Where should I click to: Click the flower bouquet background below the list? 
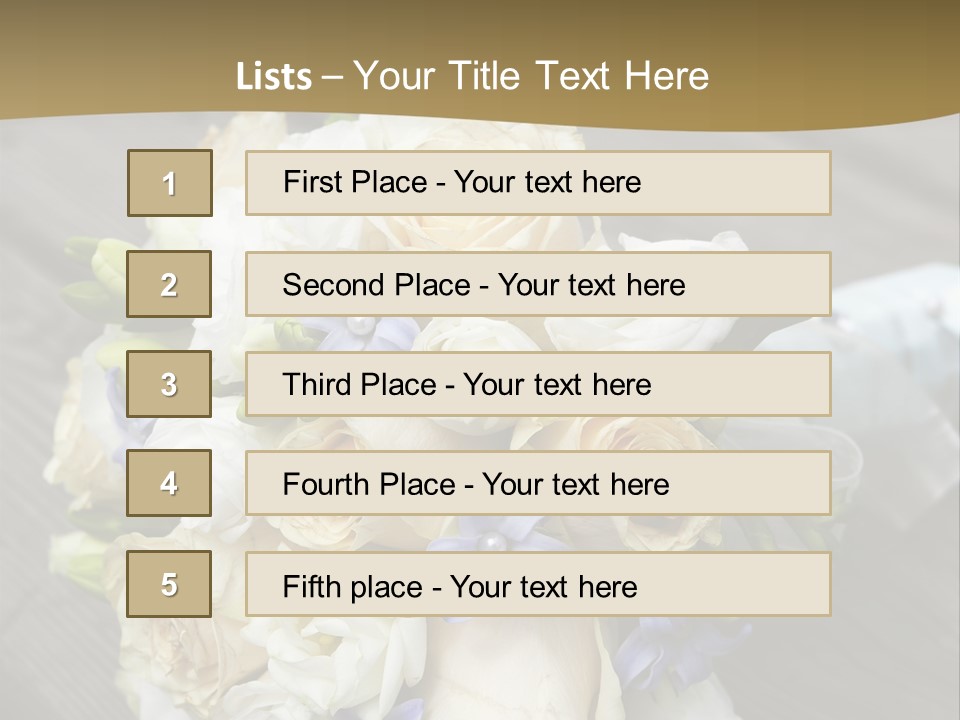(480, 665)
